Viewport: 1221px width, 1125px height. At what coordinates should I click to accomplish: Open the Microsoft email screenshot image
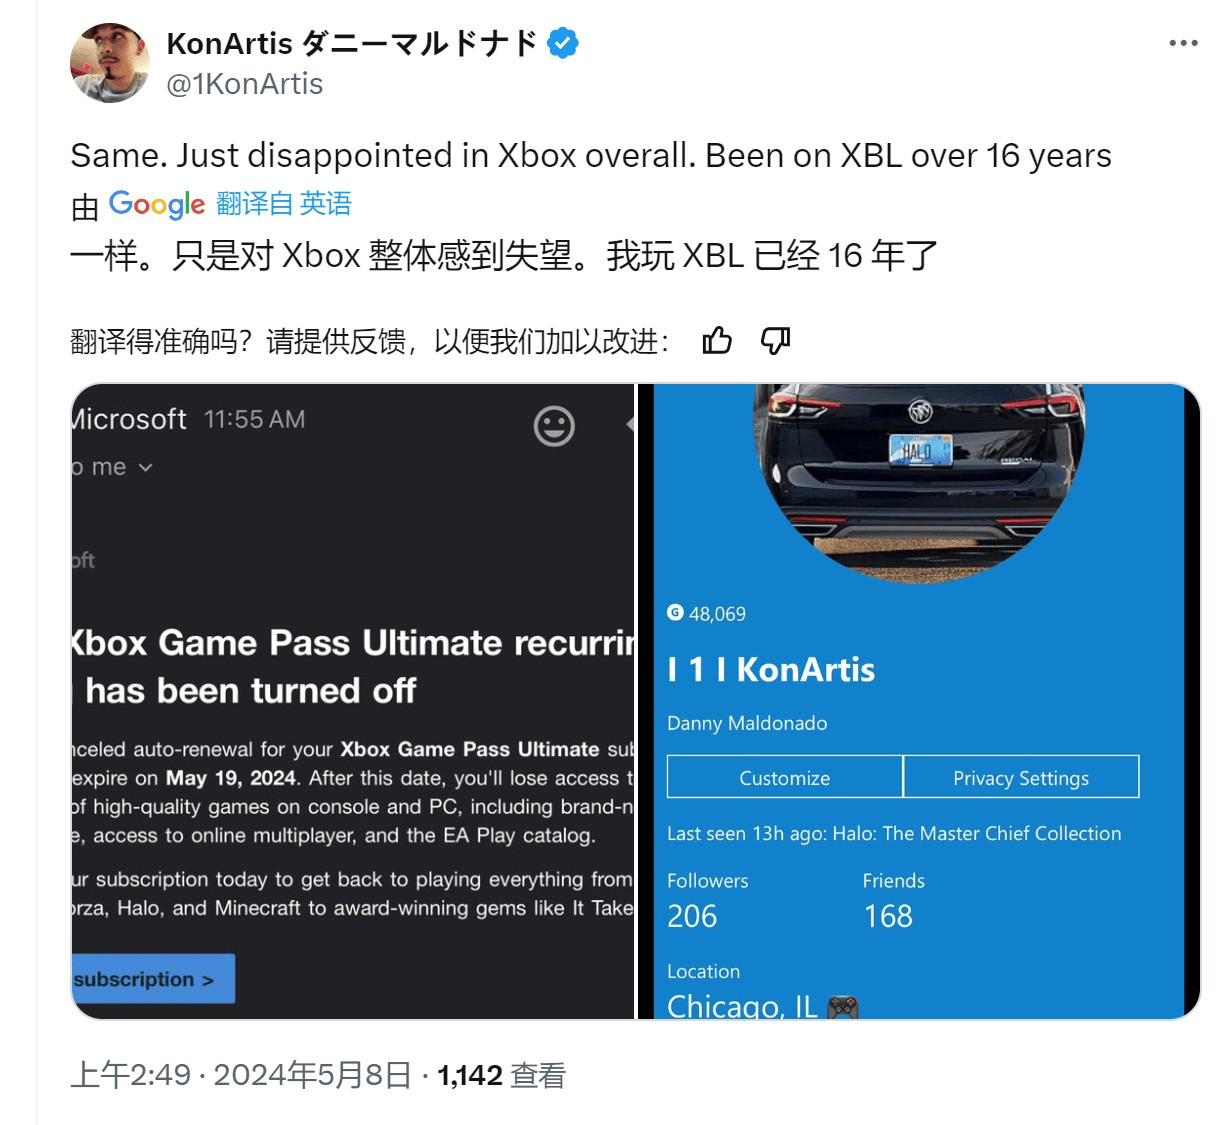click(x=353, y=702)
